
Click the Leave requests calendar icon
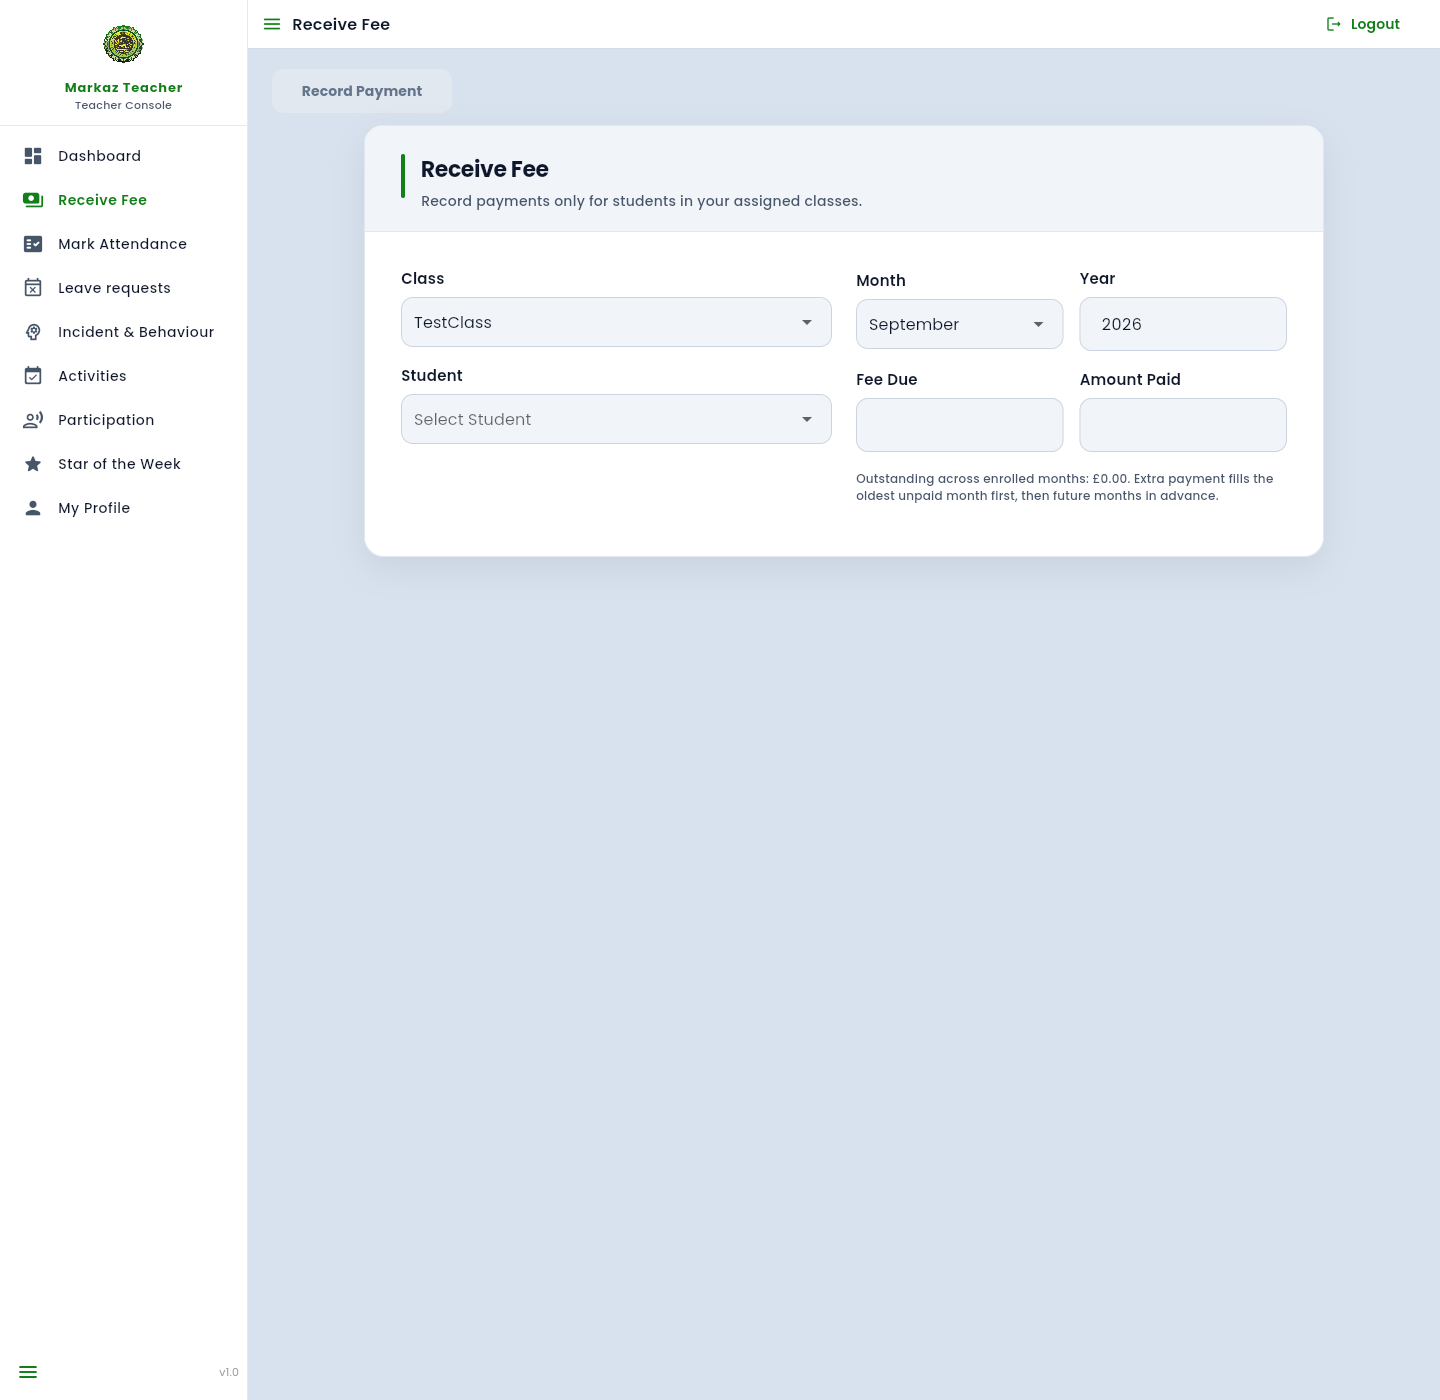tap(33, 288)
